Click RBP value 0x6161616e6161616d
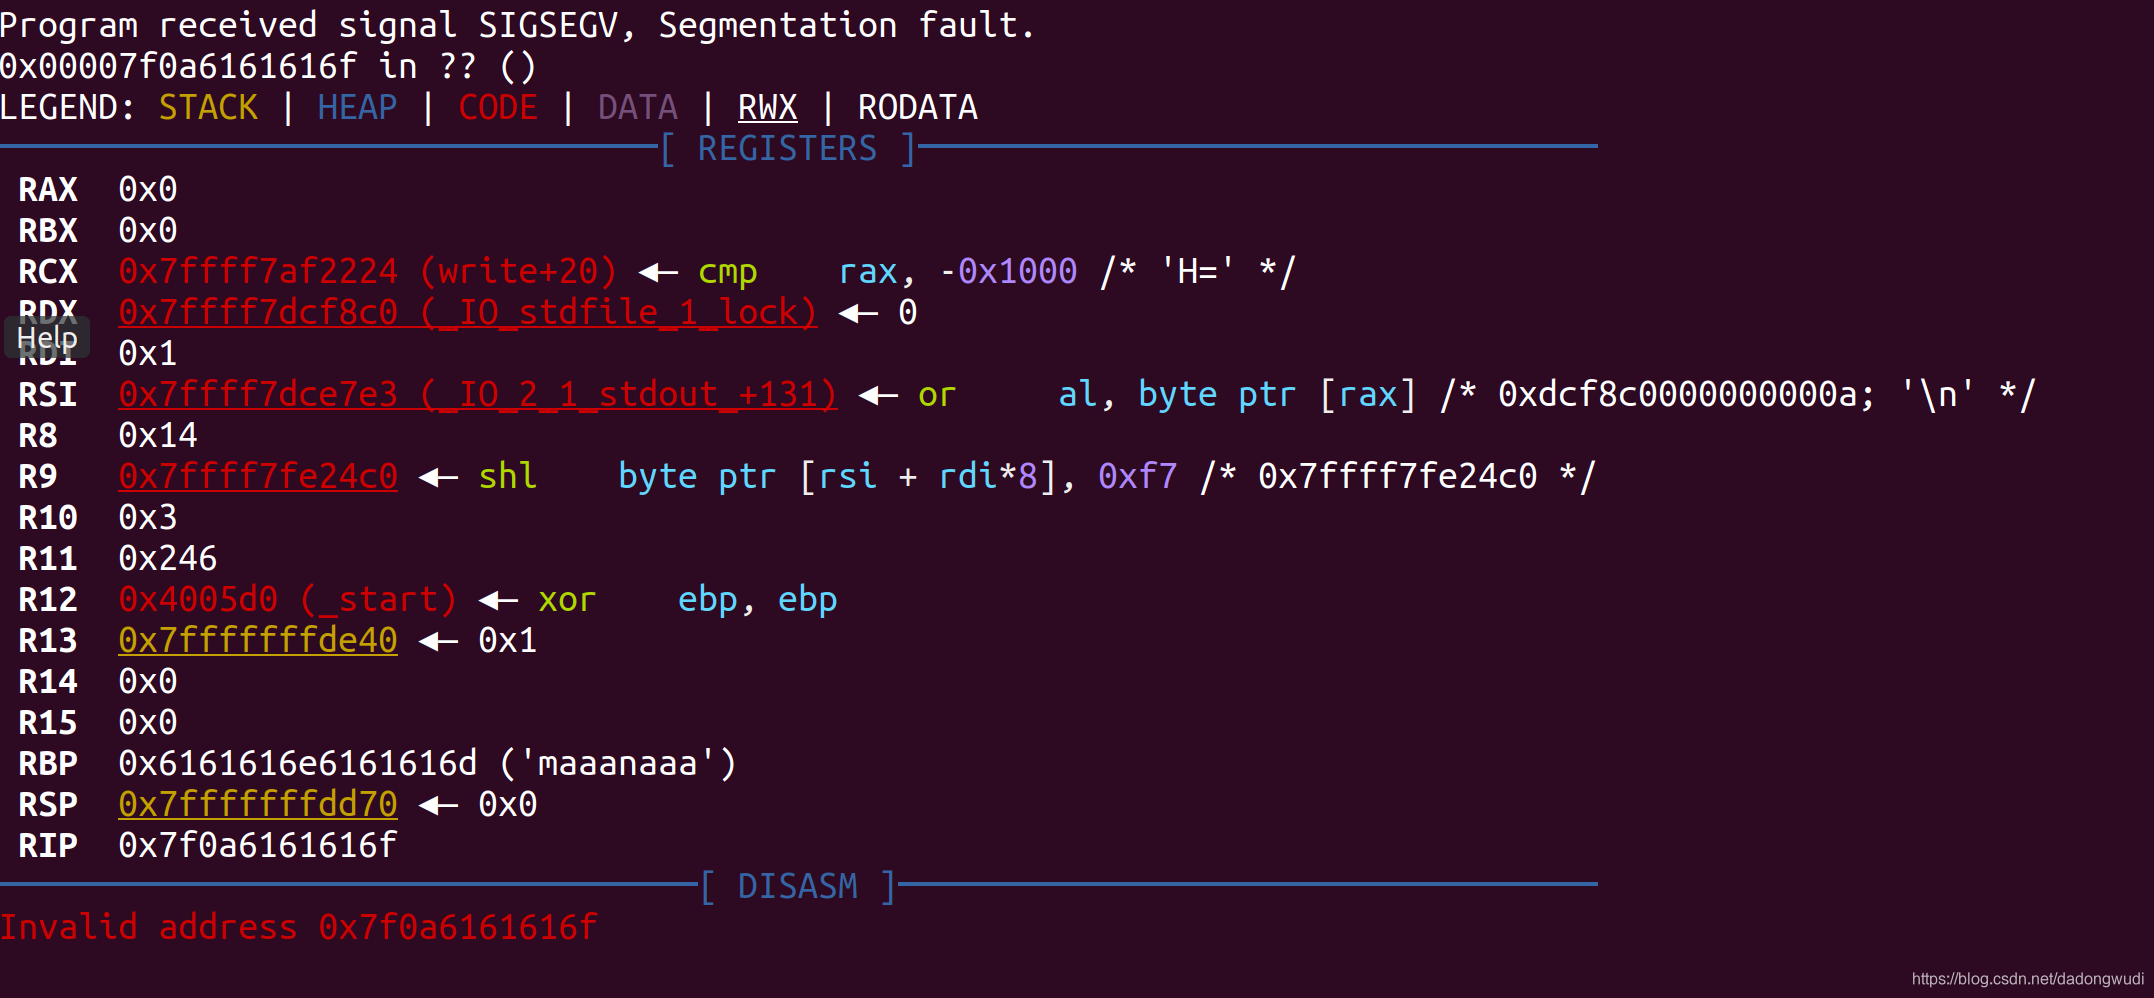Viewport: 2154px width, 998px height. [298, 764]
